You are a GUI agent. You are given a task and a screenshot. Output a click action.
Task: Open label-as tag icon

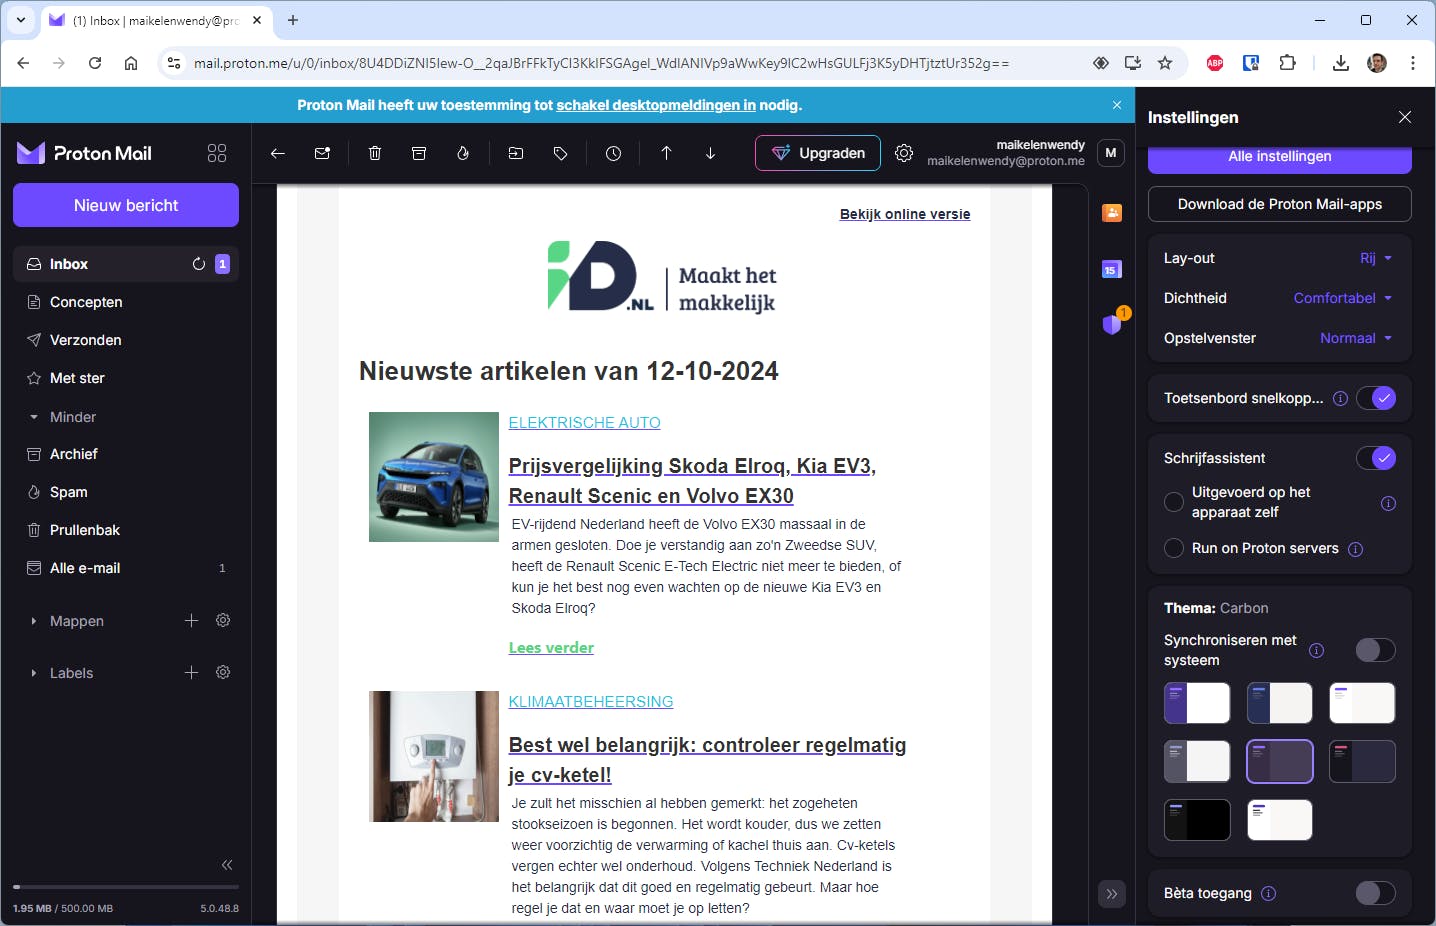(560, 153)
